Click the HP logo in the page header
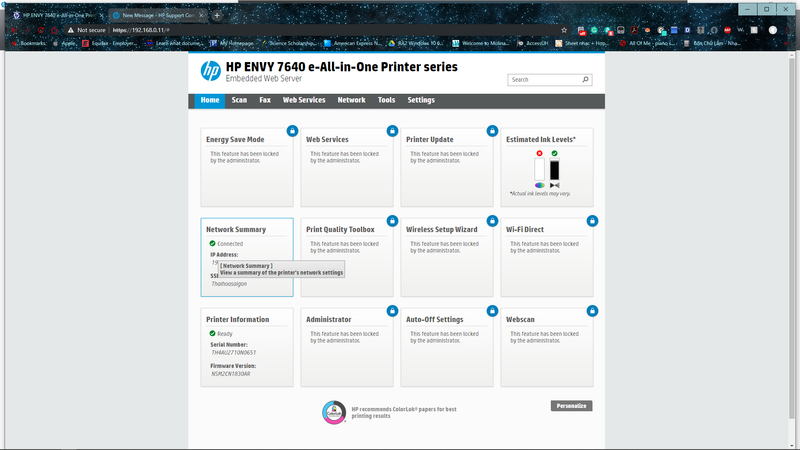 click(210, 71)
